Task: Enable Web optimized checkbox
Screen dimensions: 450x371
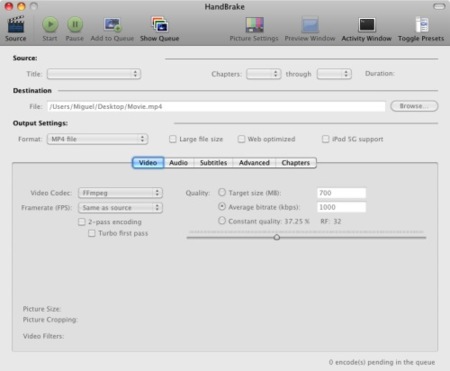Action: point(241,139)
